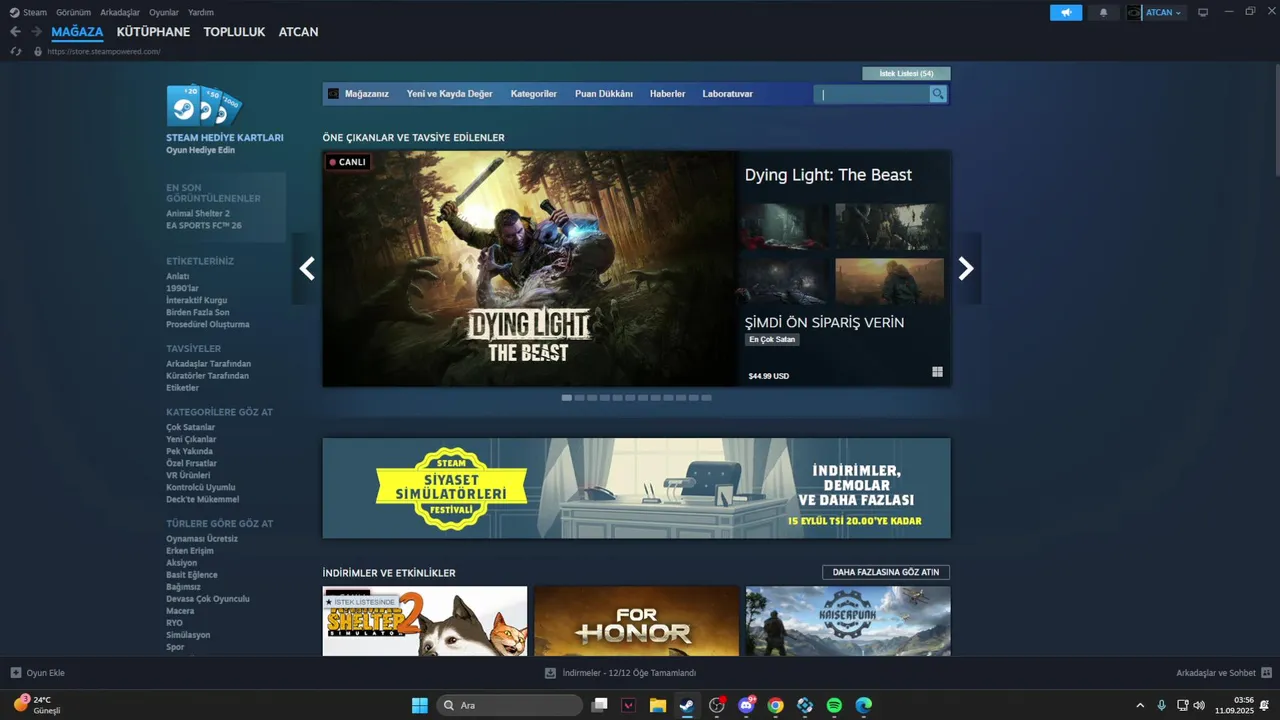Go back with the left arrow
This screenshot has width=1280, height=720.
[15, 32]
